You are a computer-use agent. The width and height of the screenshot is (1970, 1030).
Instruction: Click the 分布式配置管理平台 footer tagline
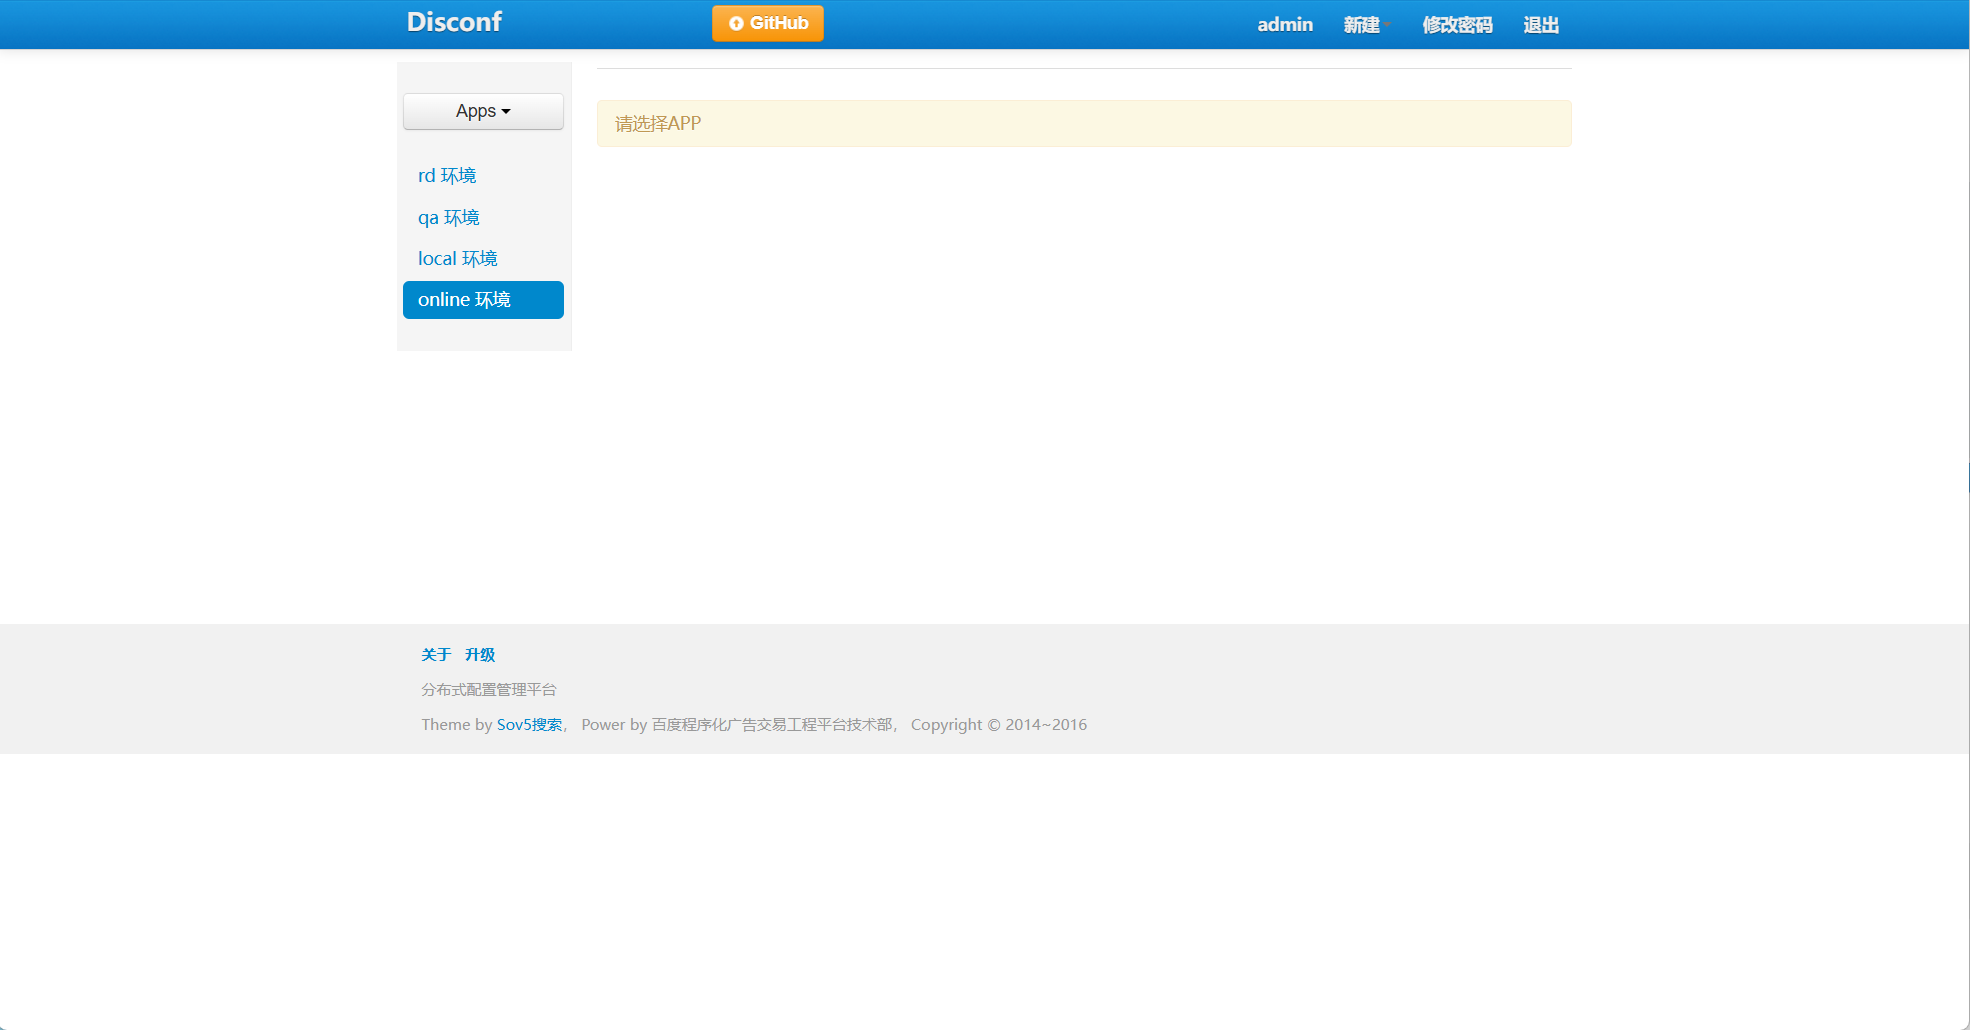pos(489,690)
